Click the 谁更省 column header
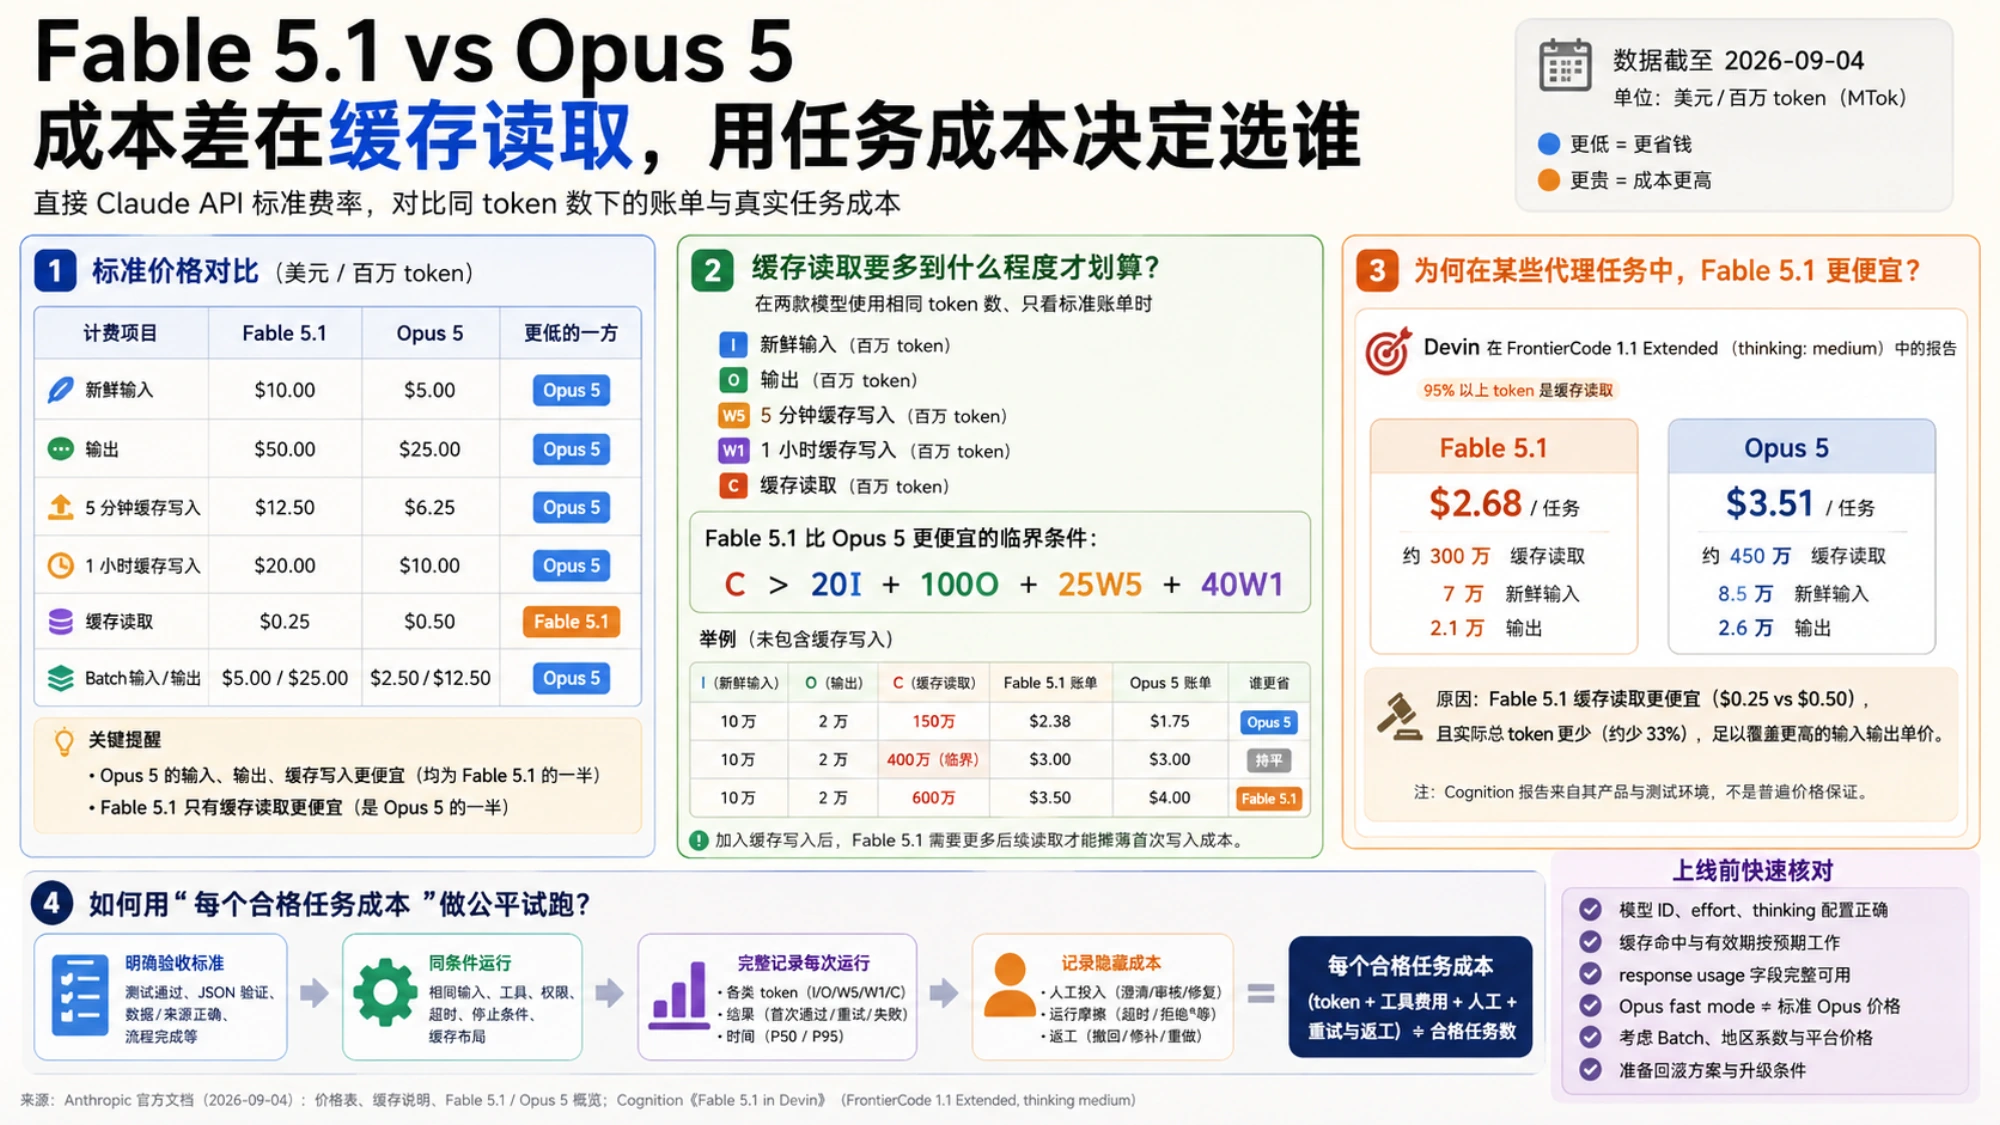The height and width of the screenshot is (1125, 2000). 1269,683
